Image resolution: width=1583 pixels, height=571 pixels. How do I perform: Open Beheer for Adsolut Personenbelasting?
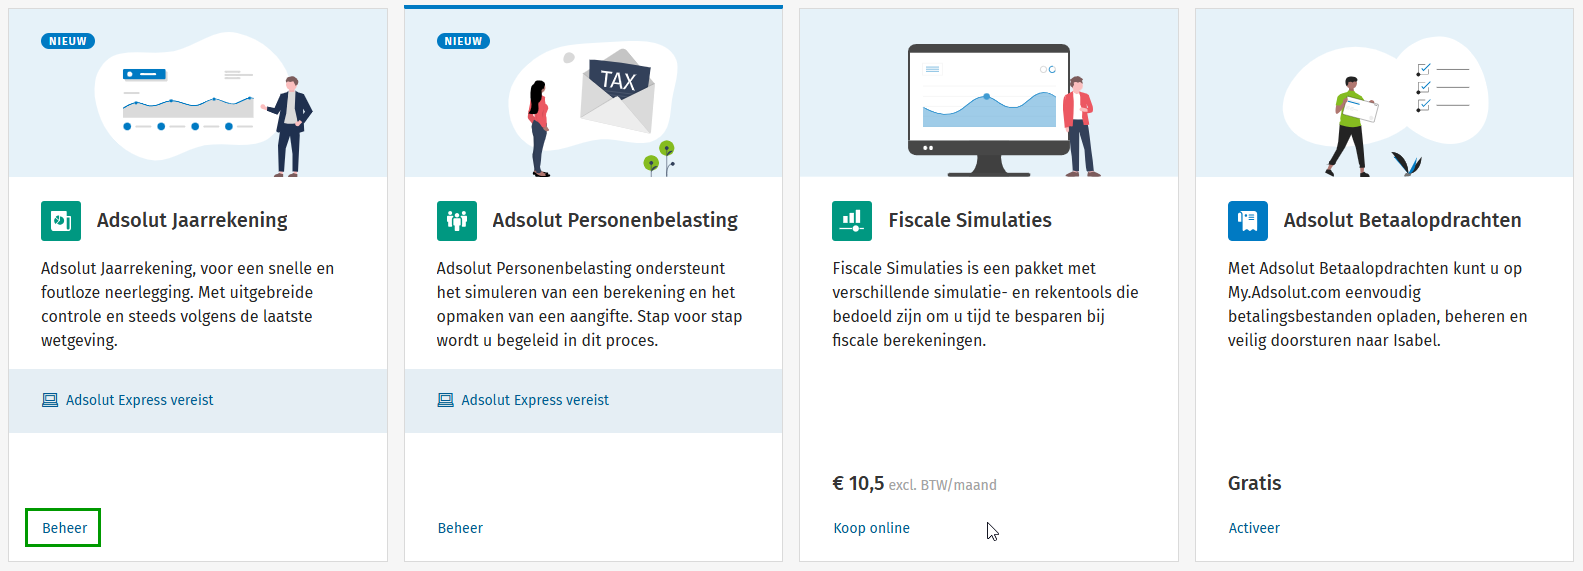pos(460,528)
